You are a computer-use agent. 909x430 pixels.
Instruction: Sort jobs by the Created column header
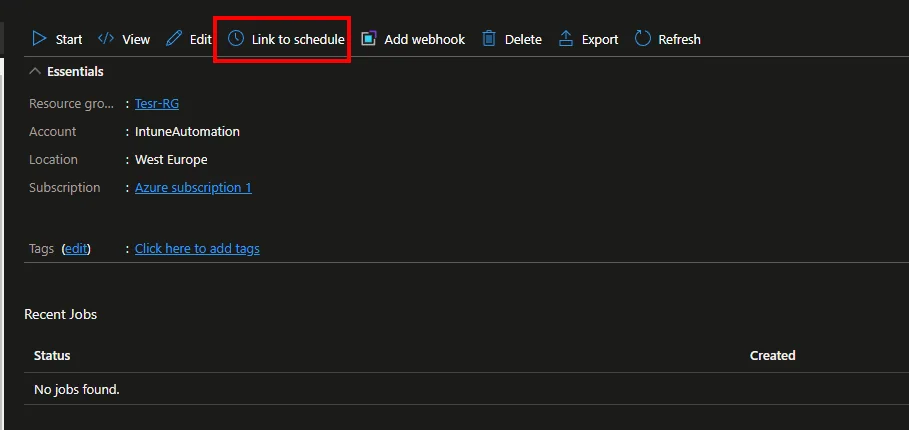coord(772,355)
